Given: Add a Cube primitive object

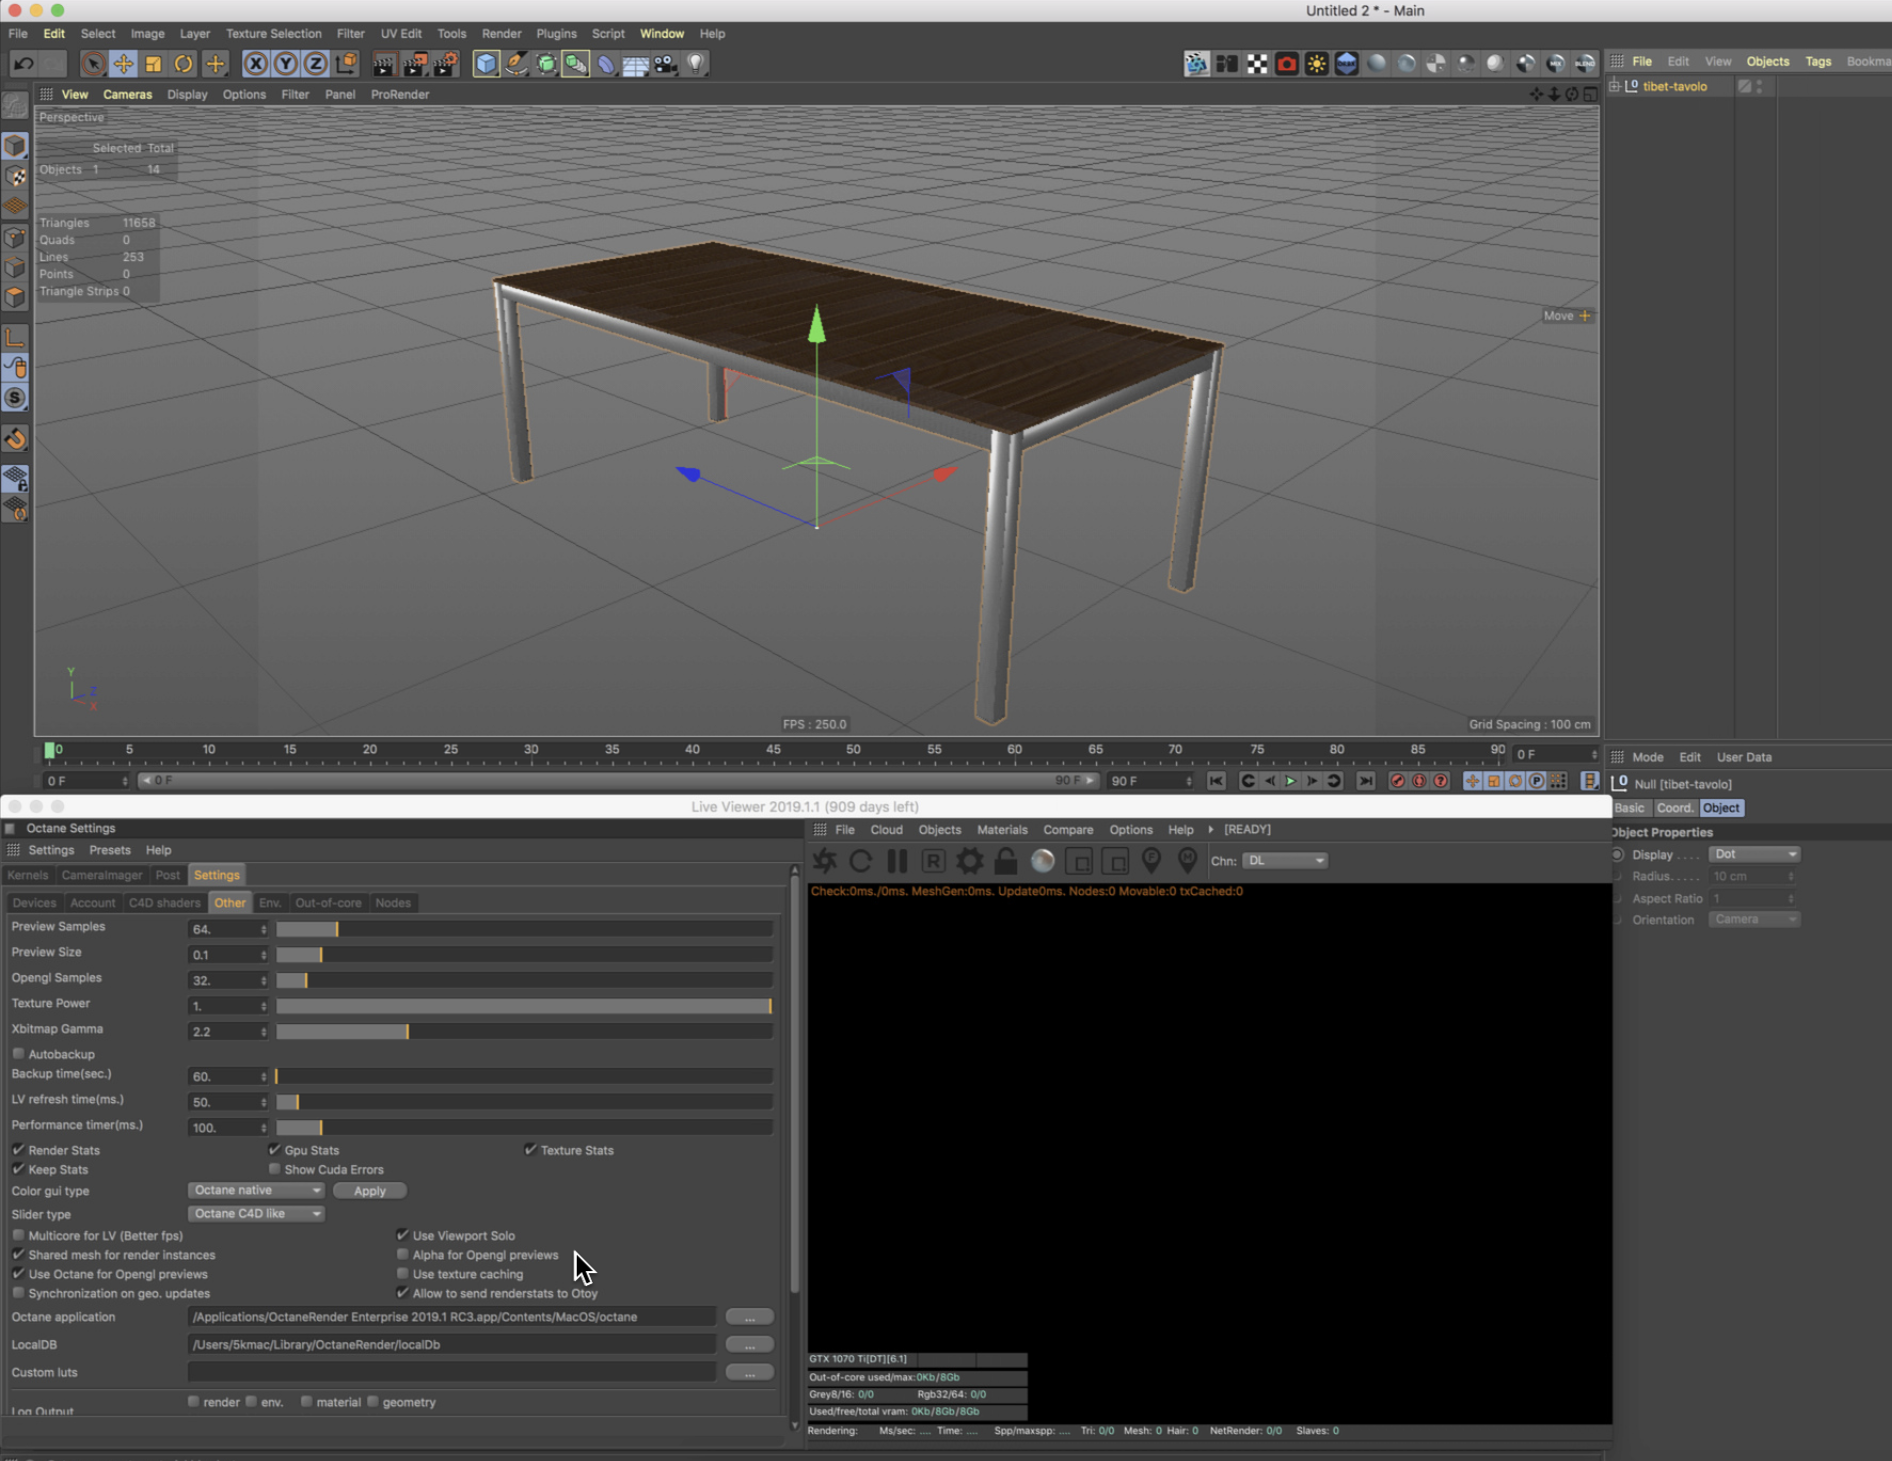Looking at the screenshot, I should 486,64.
